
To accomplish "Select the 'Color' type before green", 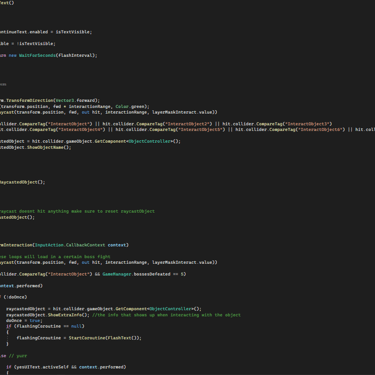I will pos(122,106).
